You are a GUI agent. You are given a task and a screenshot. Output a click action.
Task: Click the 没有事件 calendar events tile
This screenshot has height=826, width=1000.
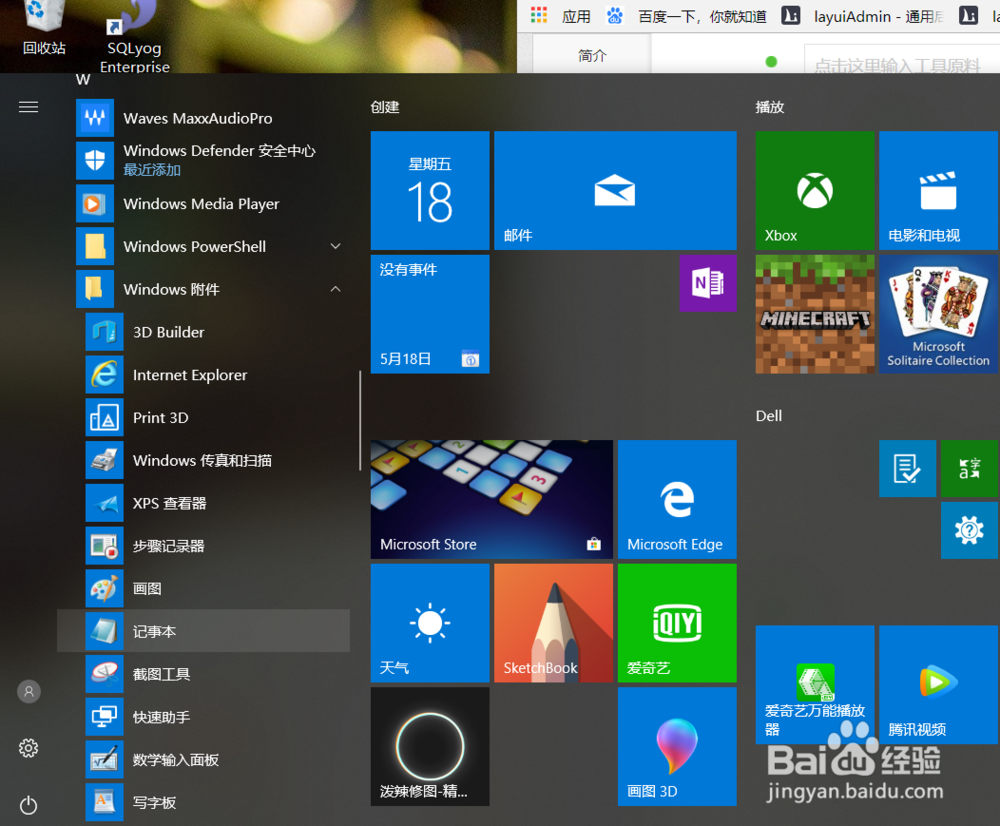coord(430,314)
